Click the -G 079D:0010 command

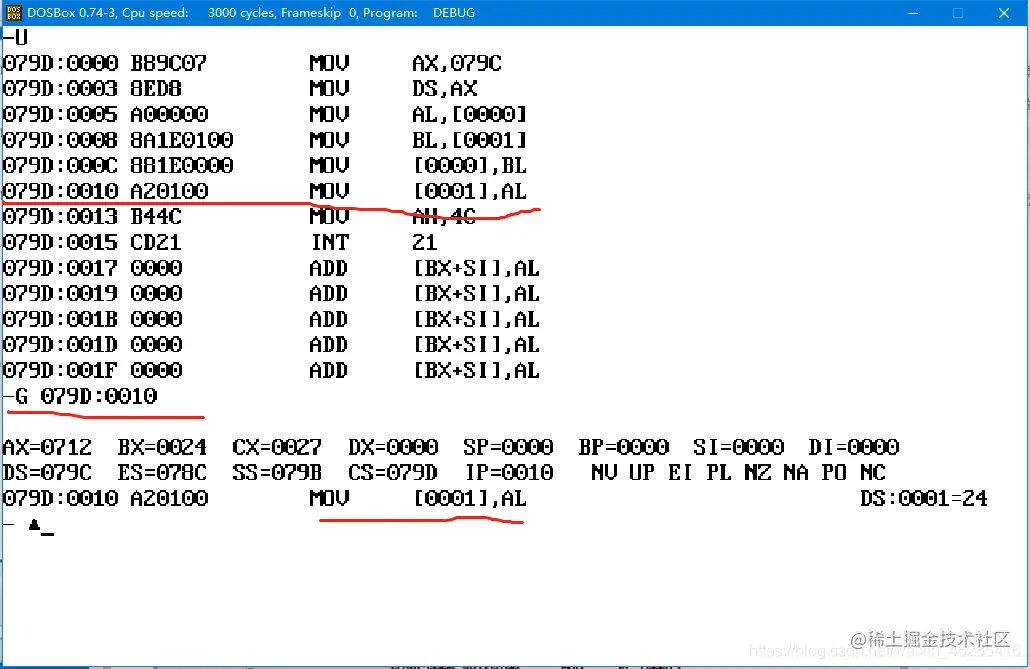pyautogui.click(x=80, y=396)
